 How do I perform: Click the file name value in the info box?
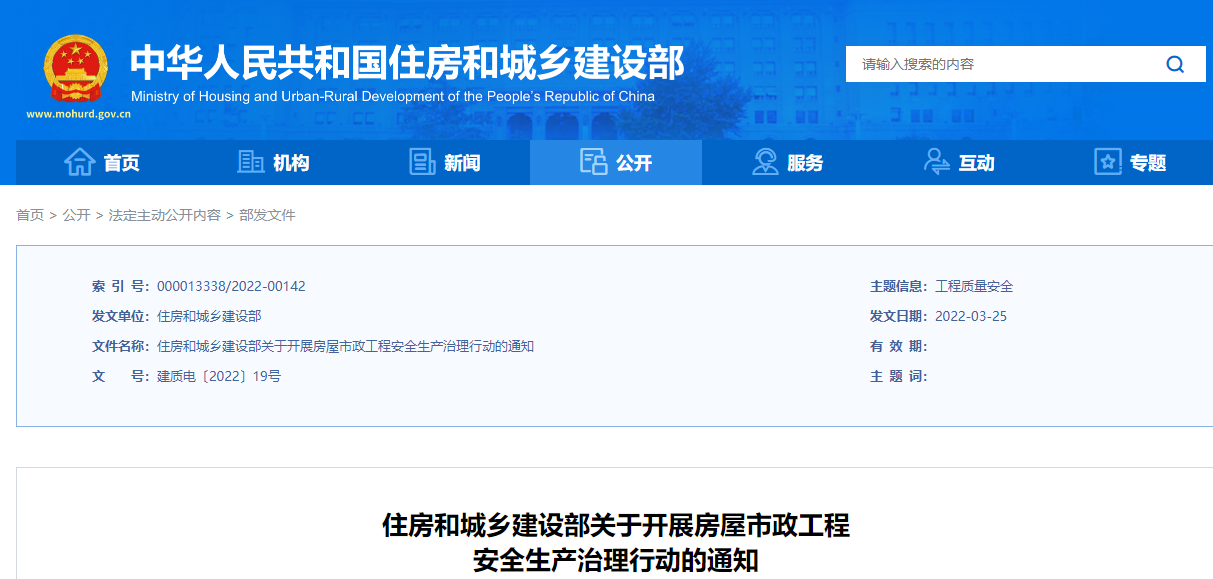346,346
